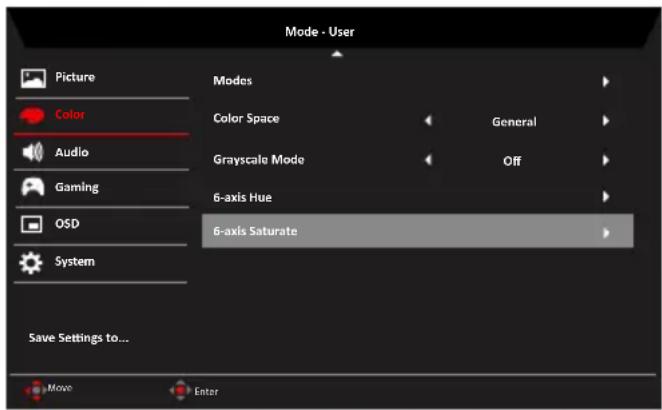Advance Color Space with right arrow

(606, 121)
